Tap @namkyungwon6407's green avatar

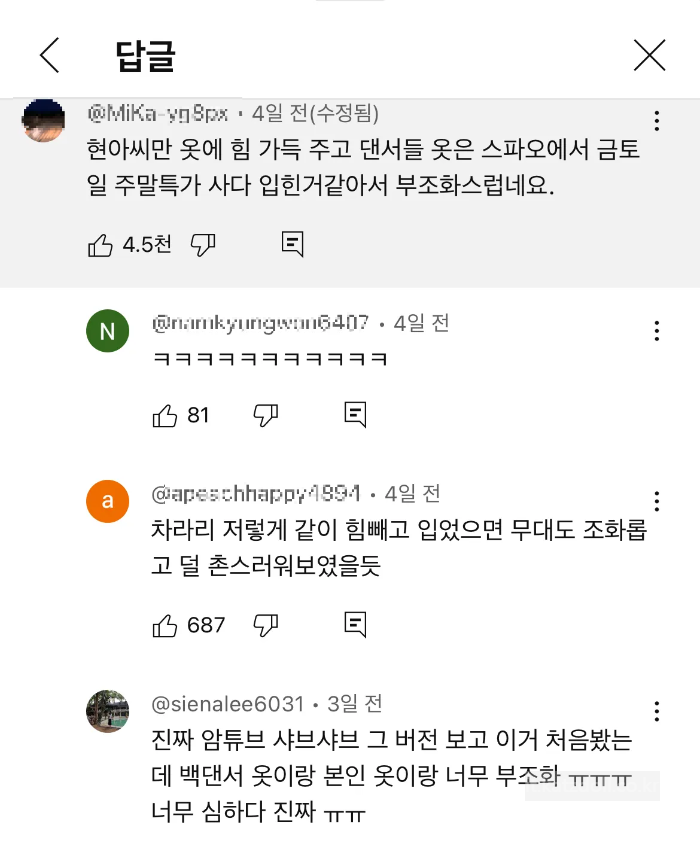(x=108, y=331)
